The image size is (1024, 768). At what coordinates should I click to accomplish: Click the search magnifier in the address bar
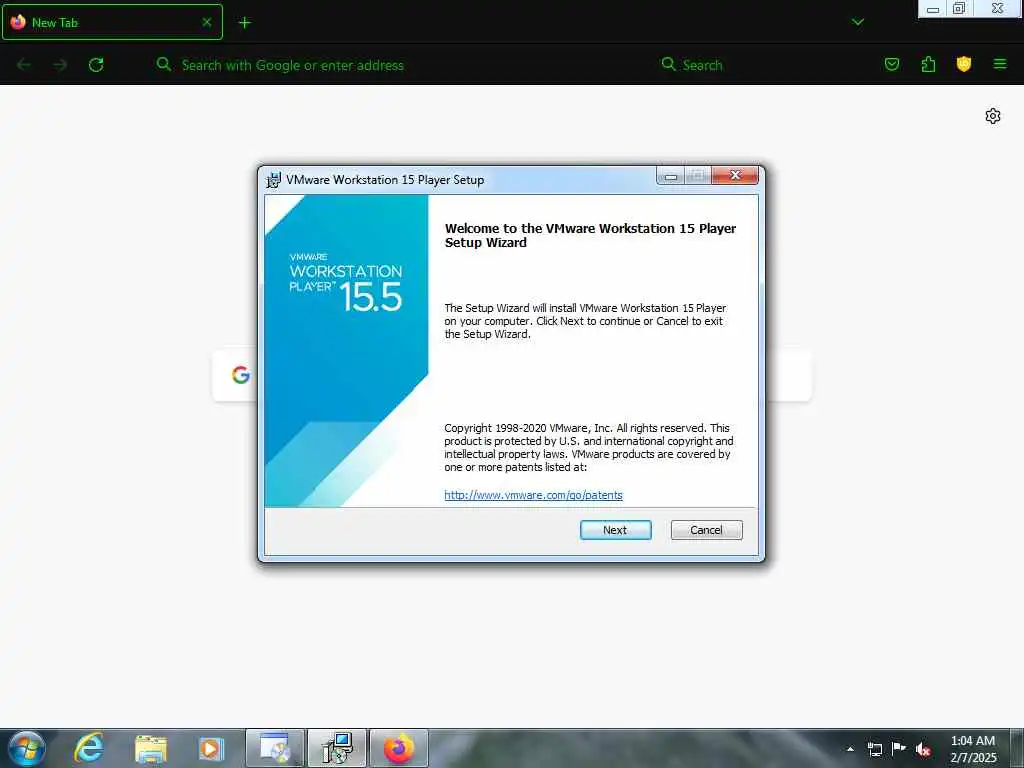[x=164, y=64]
